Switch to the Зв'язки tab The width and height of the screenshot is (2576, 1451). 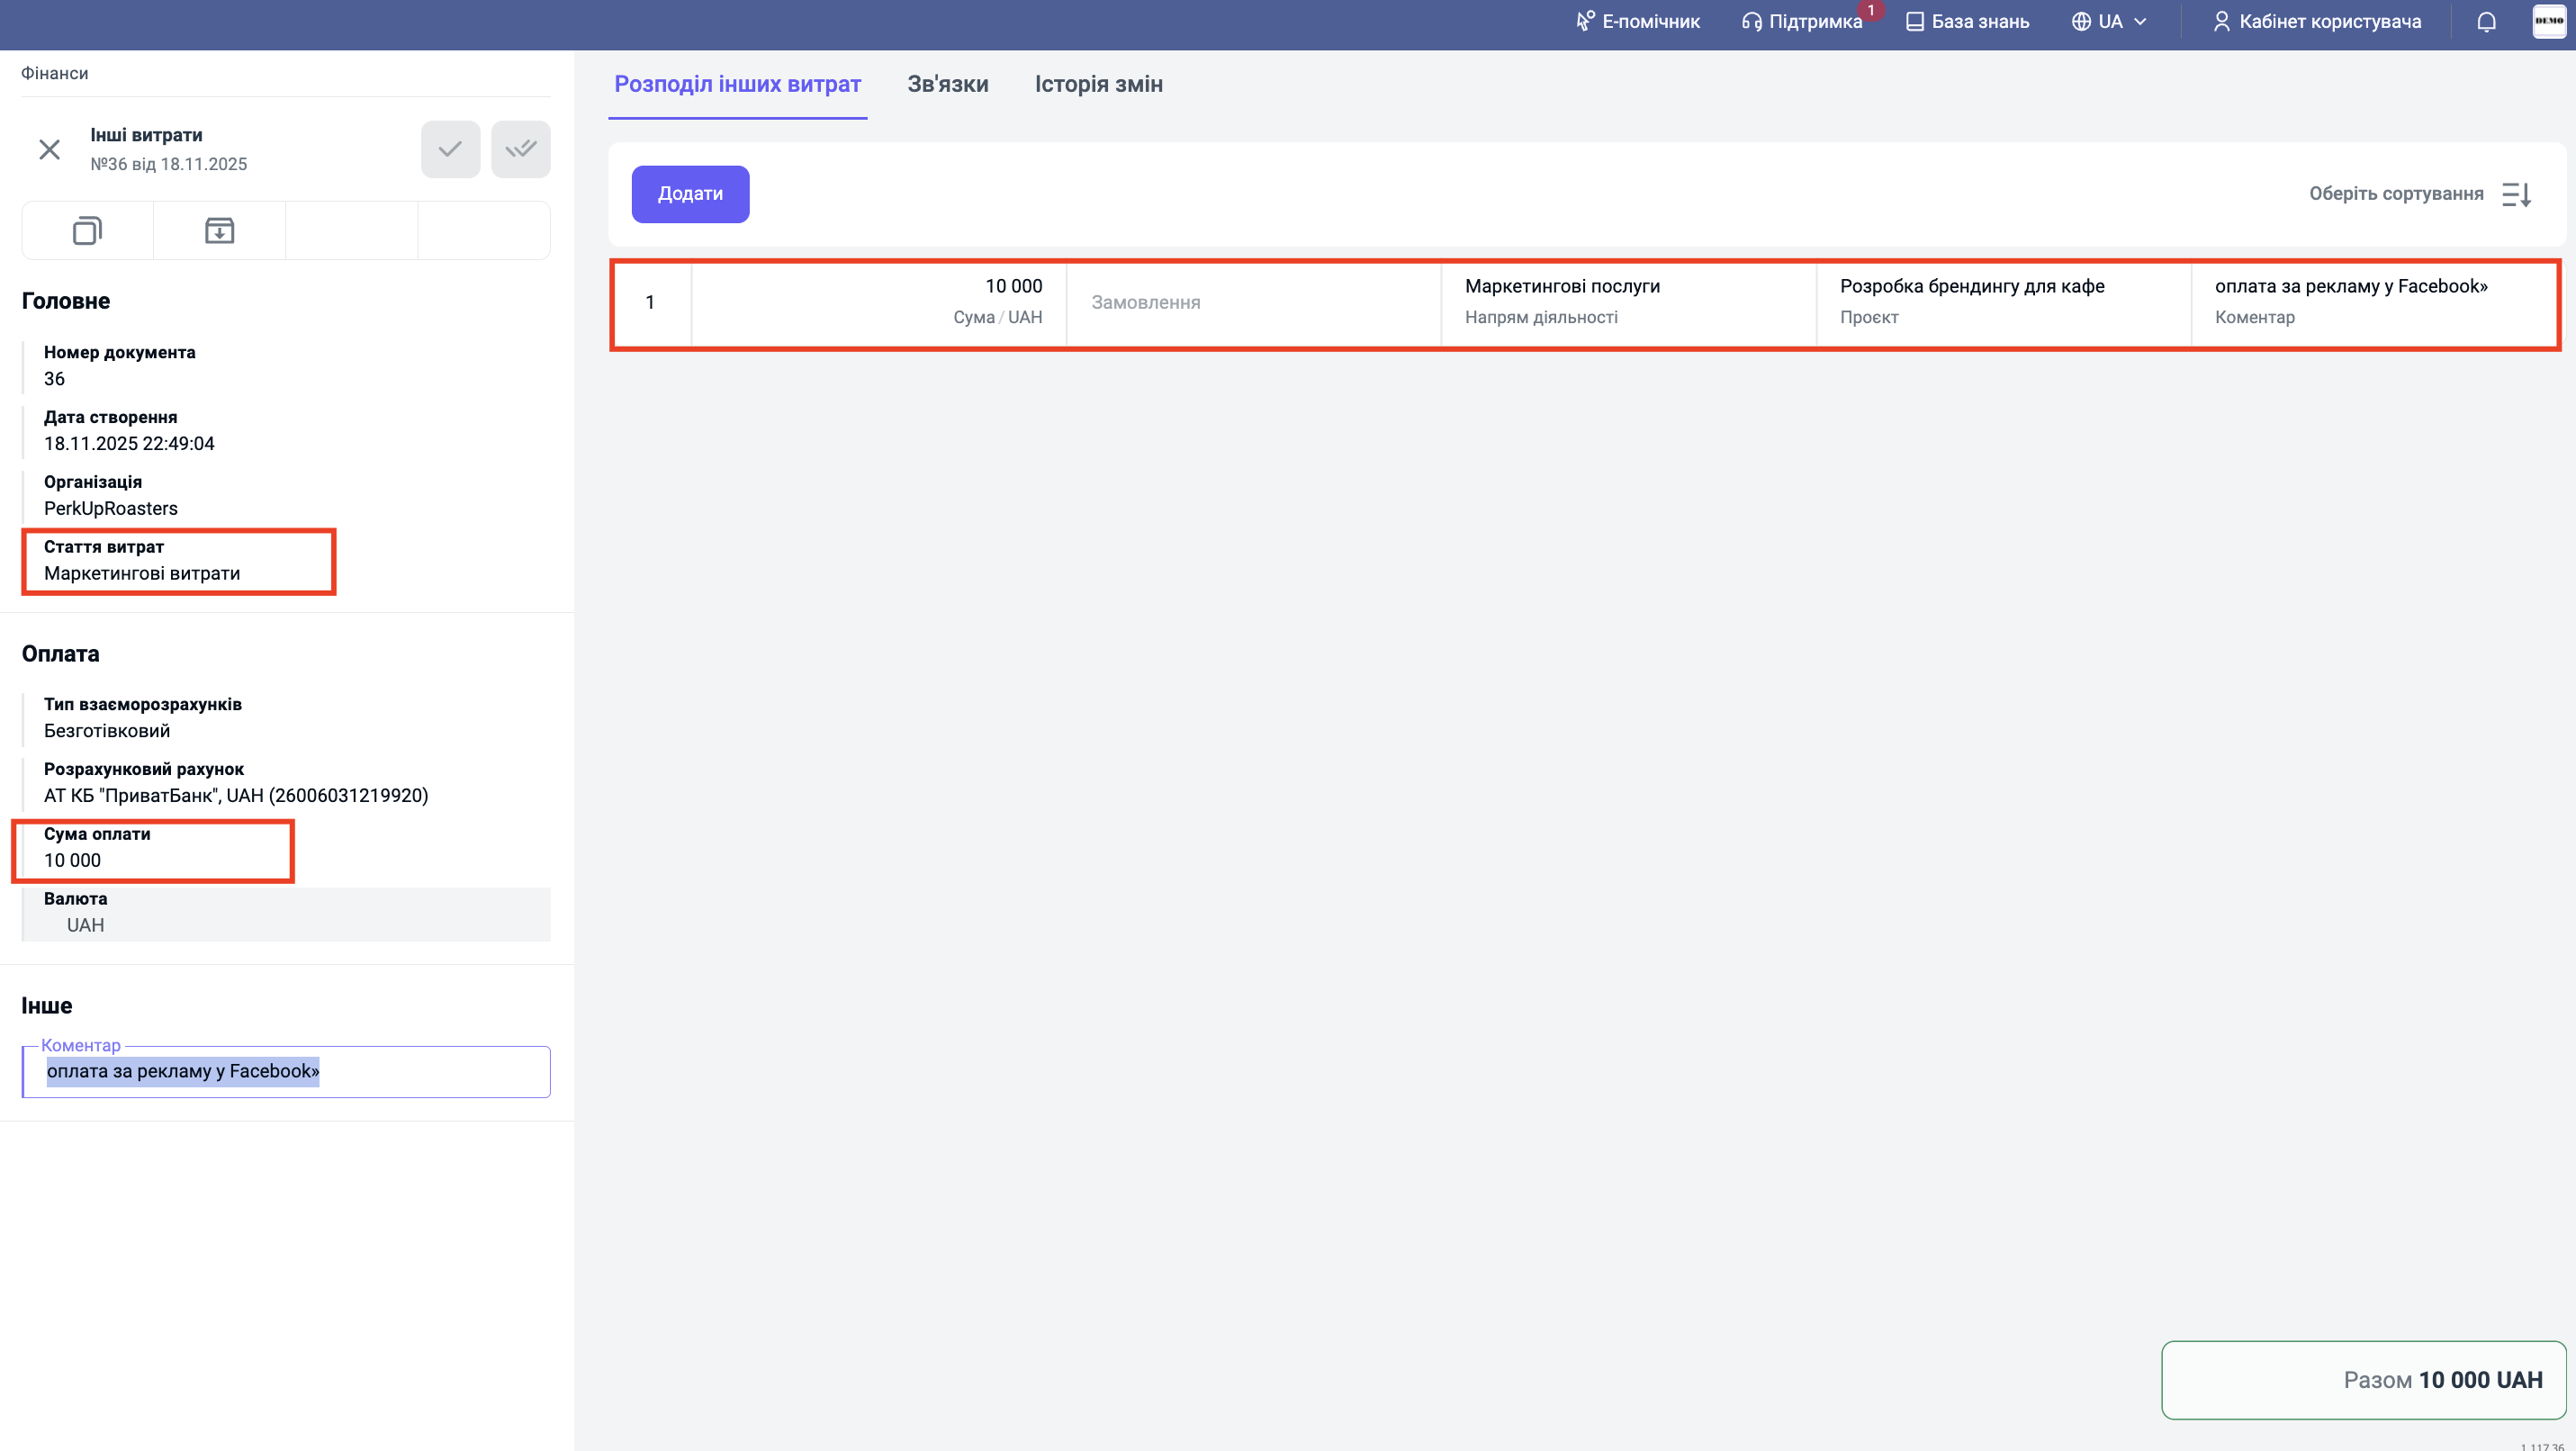coord(947,84)
